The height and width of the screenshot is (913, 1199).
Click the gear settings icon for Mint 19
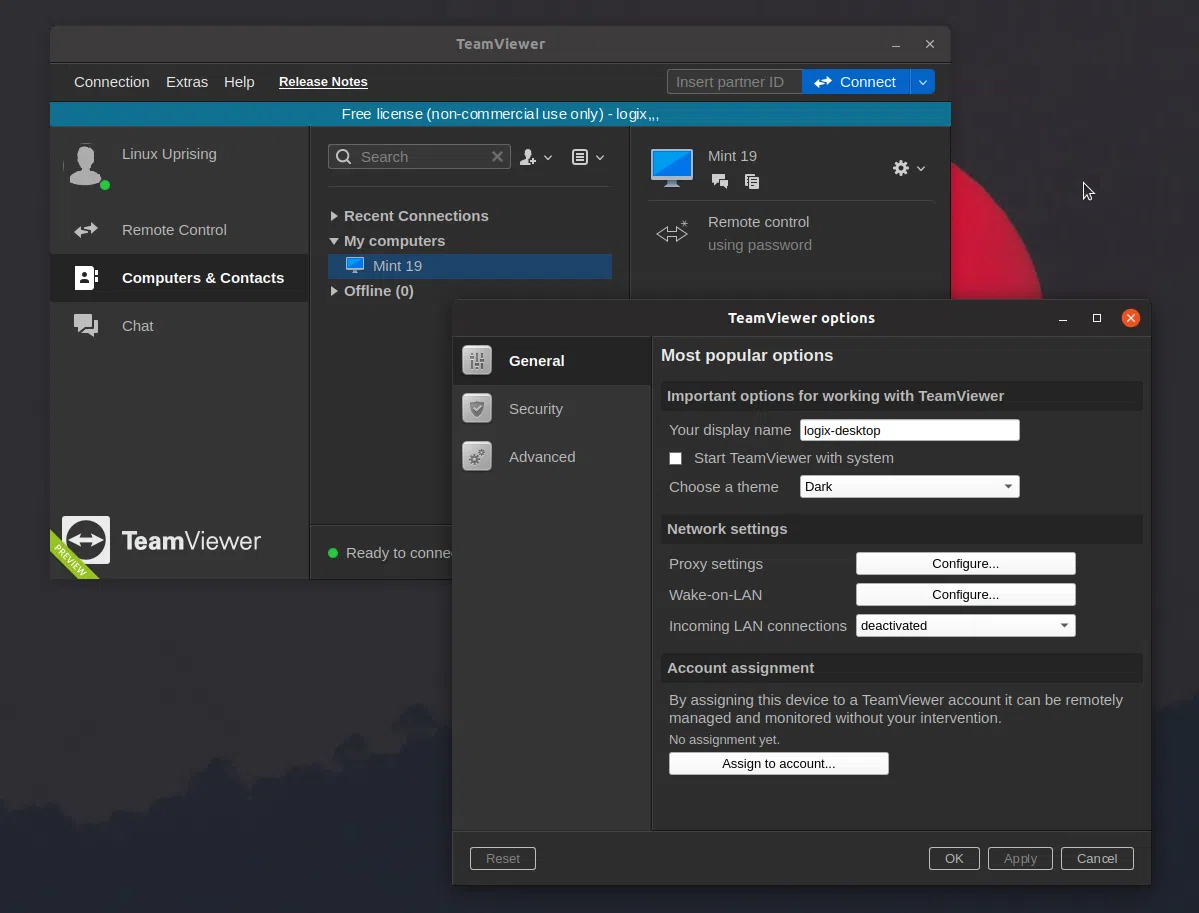coord(901,167)
